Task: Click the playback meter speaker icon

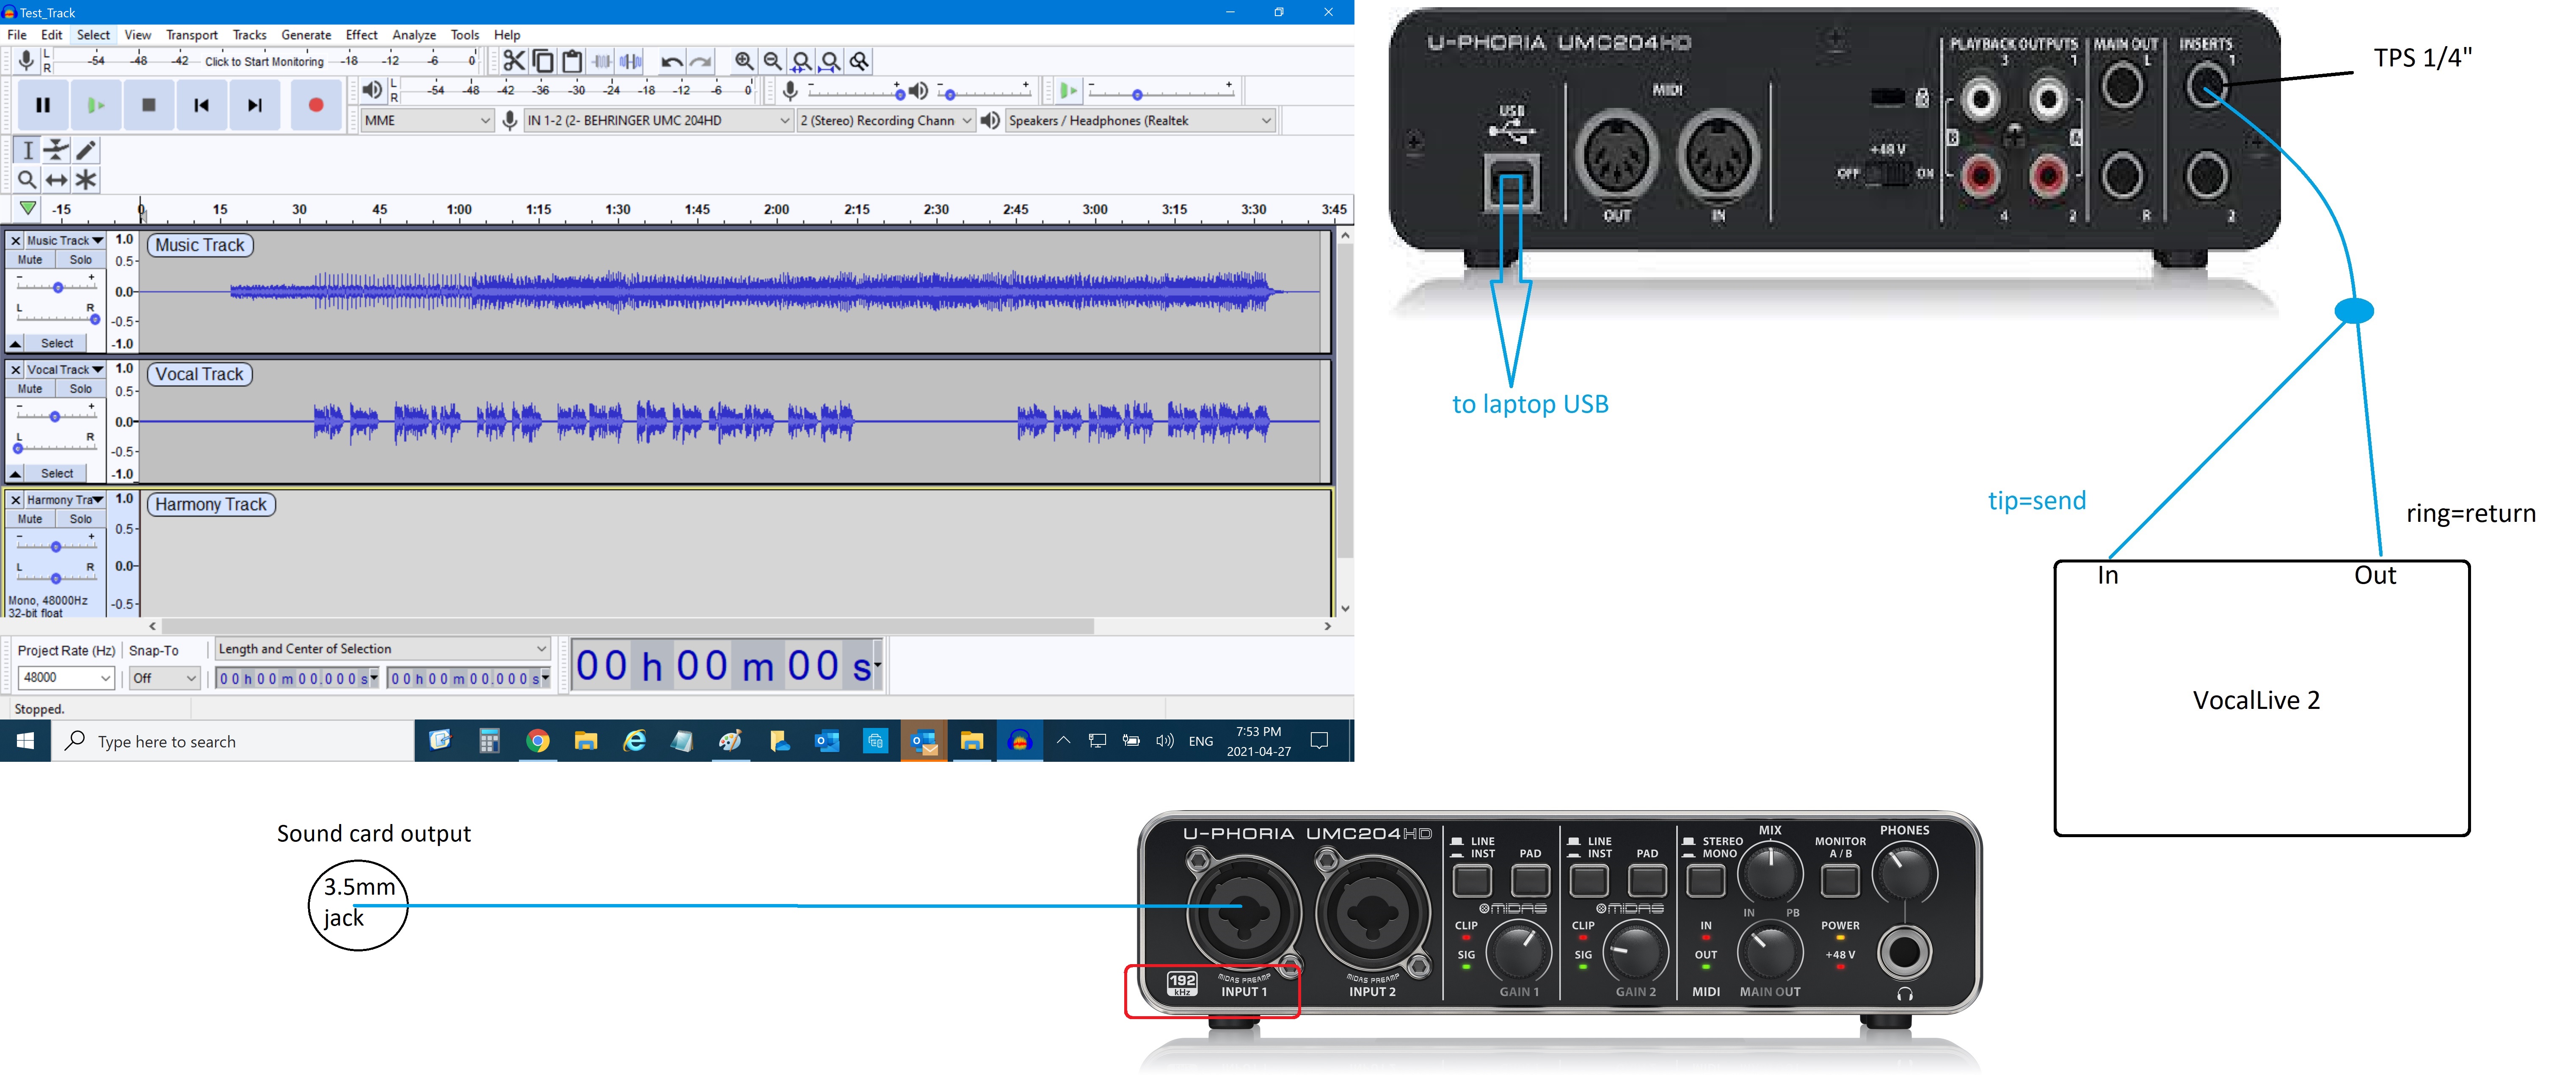Action: coord(372,90)
